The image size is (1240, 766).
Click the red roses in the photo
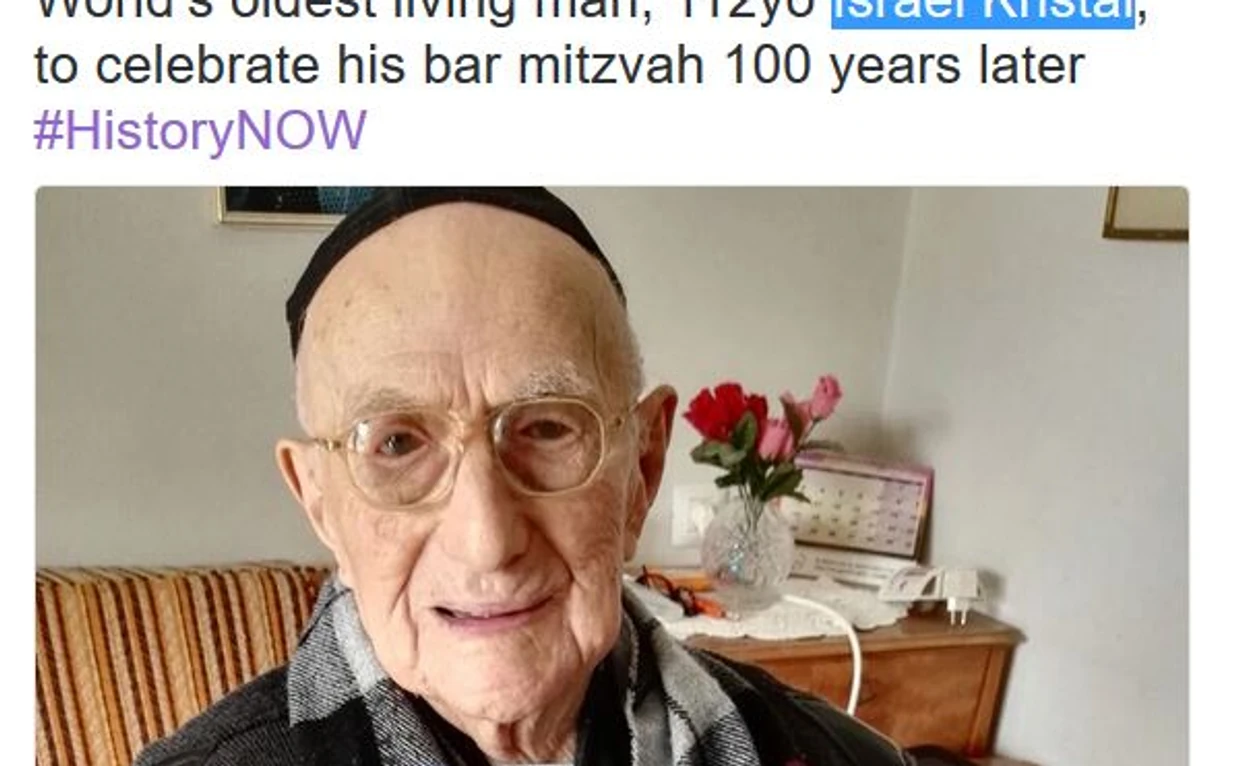pyautogui.click(x=725, y=411)
